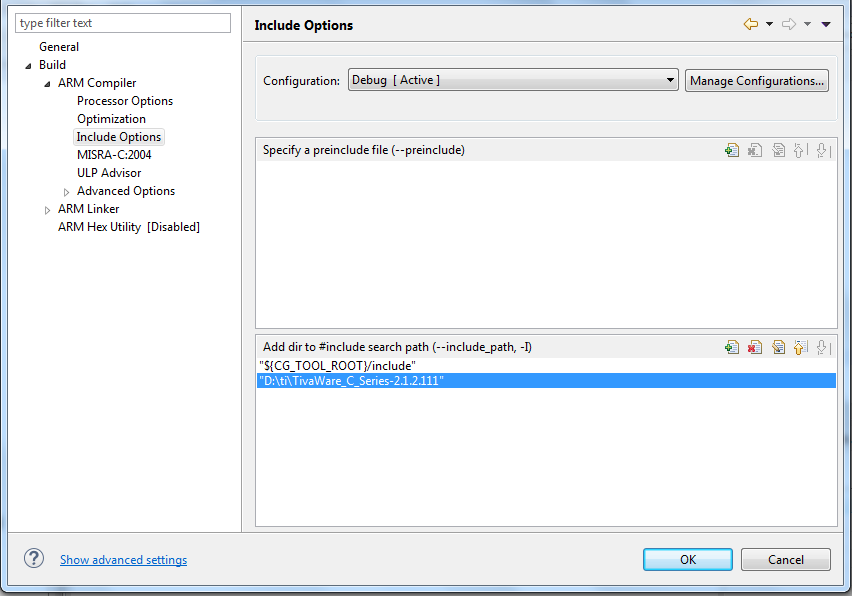Move the TivaWare include path up

coord(800,346)
